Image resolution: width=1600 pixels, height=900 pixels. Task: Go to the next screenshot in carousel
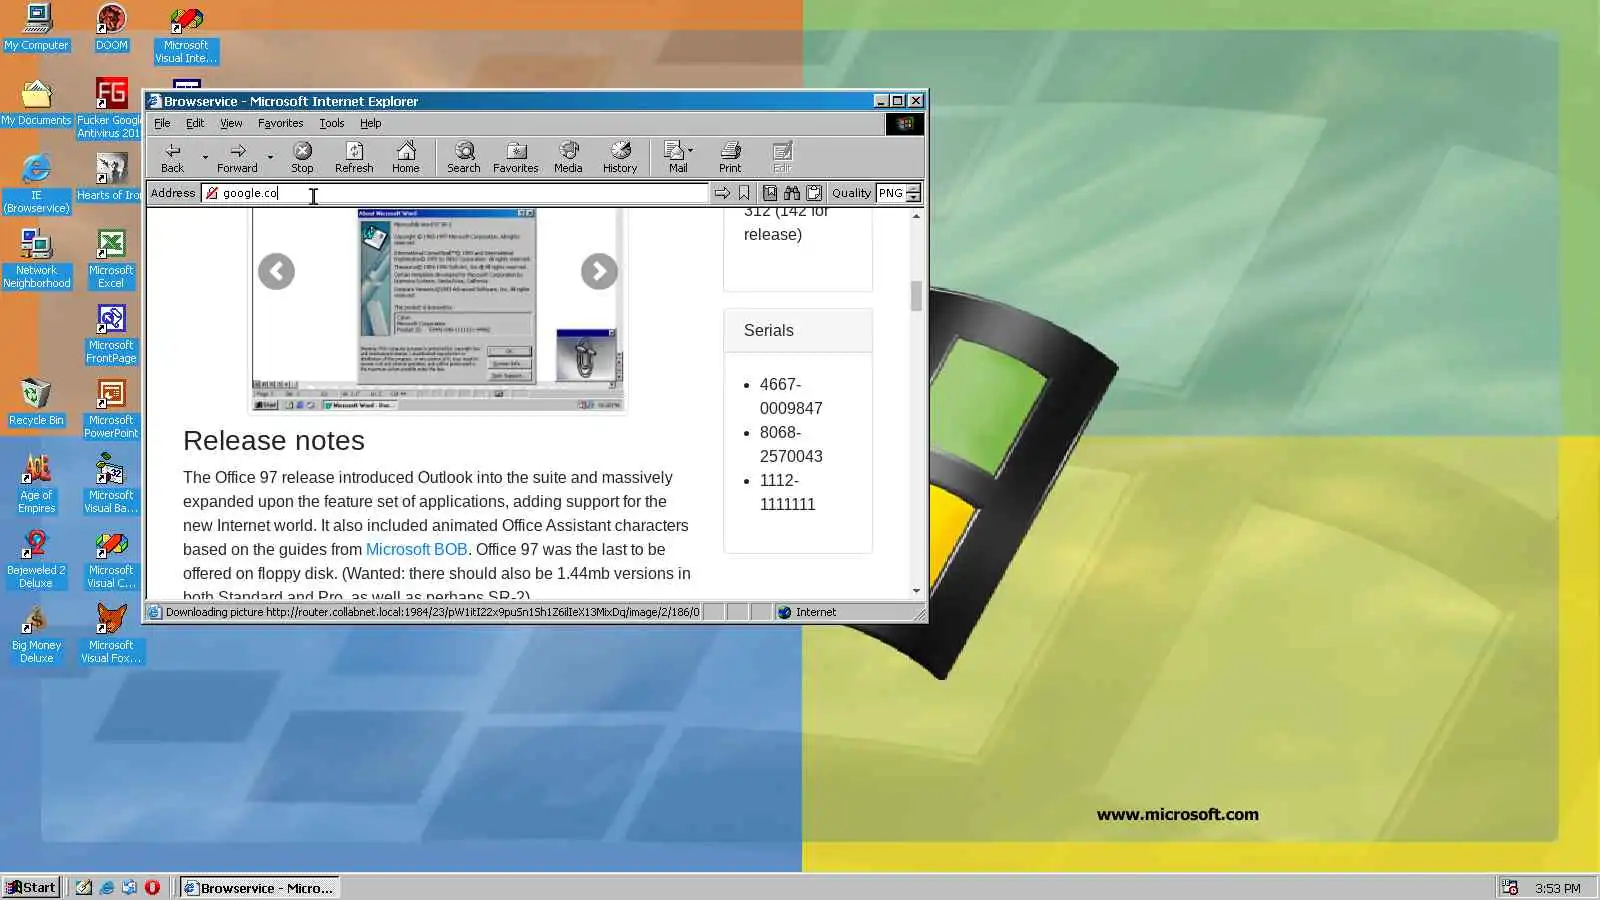coord(599,271)
